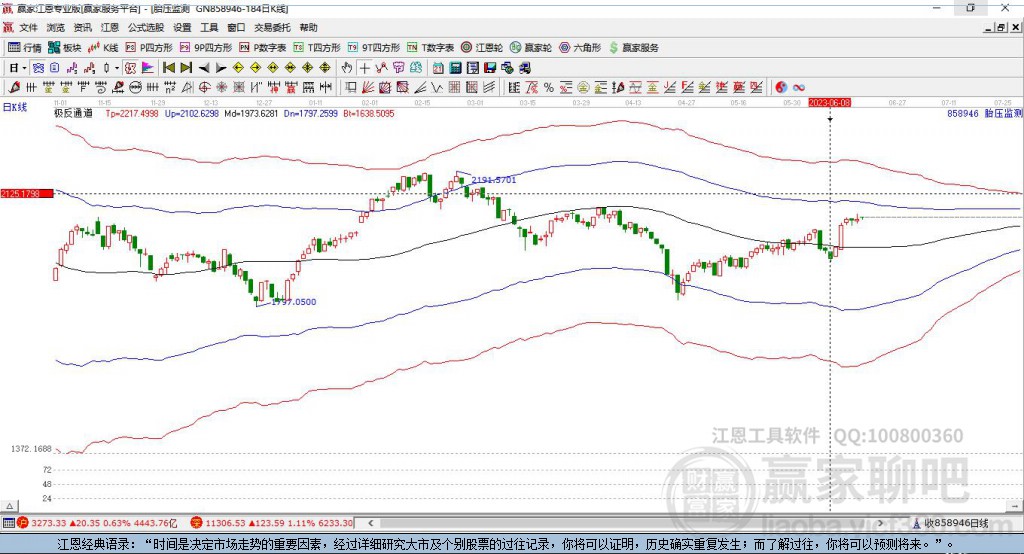Switch to the K线 candlestick chart
This screenshot has width=1024, height=554.
pyautogui.click(x=103, y=48)
